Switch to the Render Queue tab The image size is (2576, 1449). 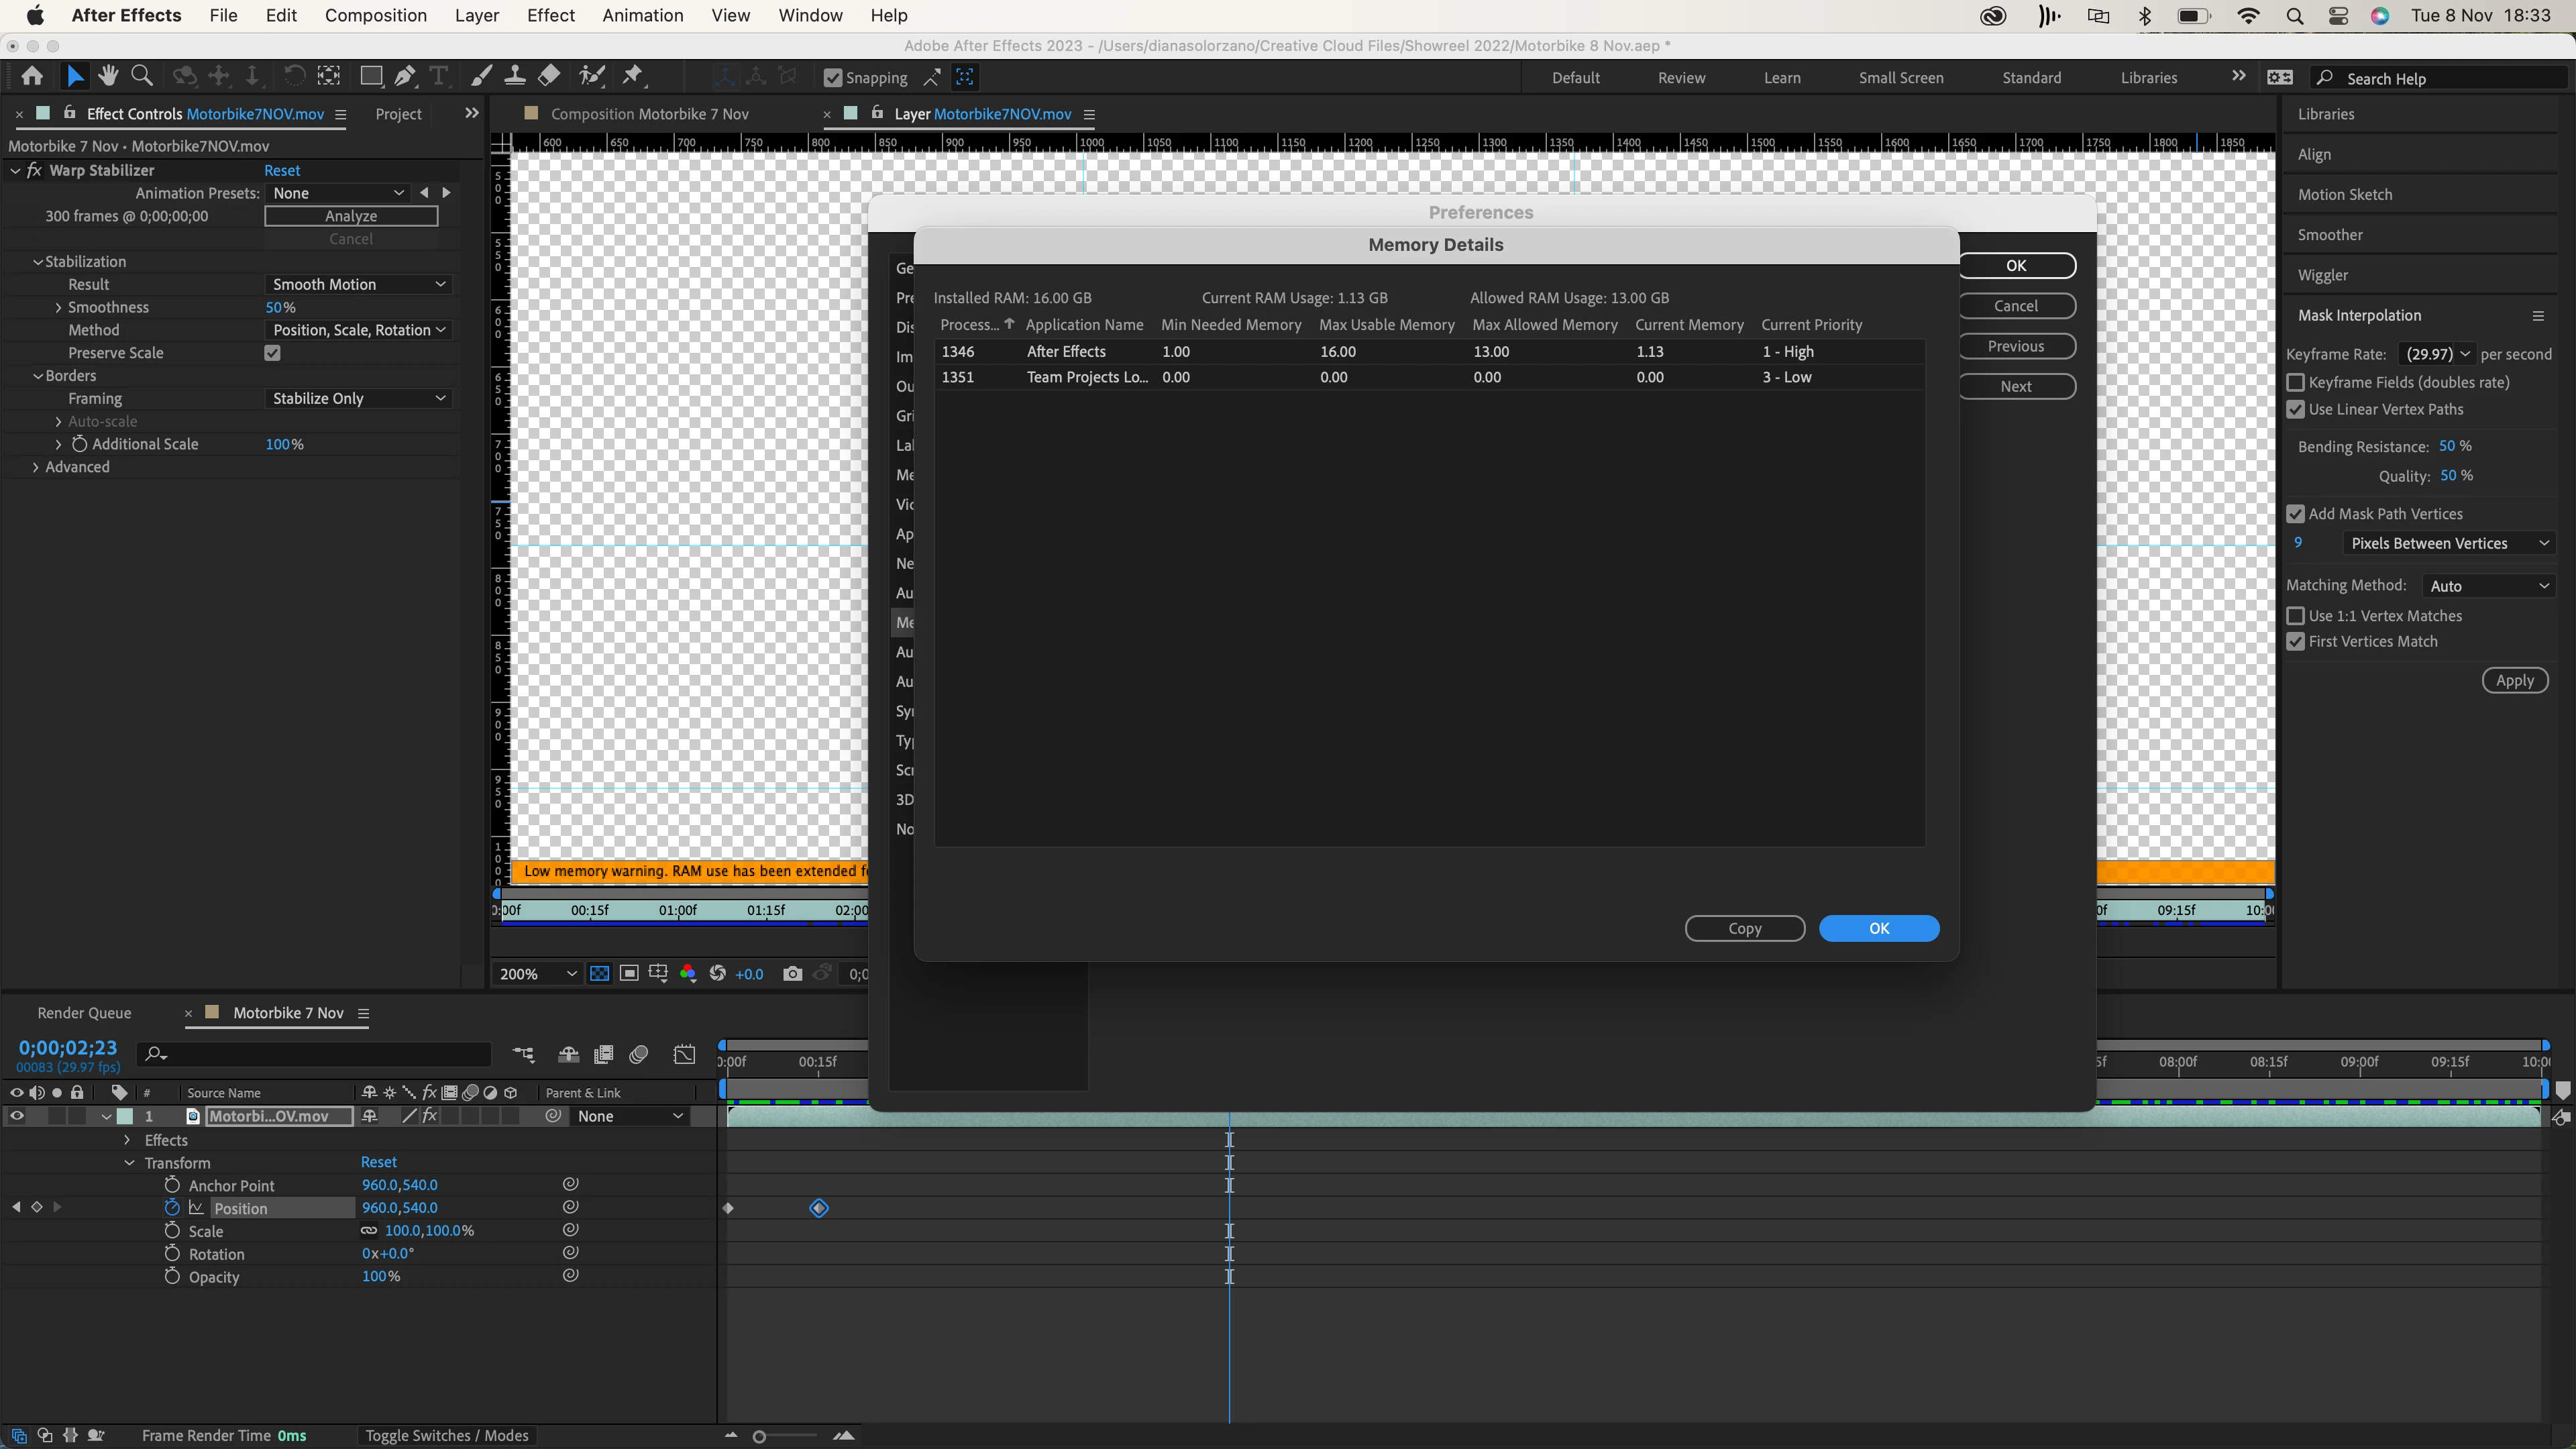tap(84, 1013)
